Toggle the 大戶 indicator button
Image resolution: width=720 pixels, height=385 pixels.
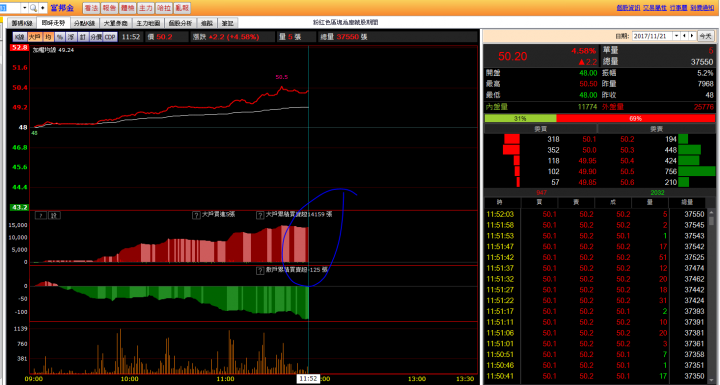[34, 37]
